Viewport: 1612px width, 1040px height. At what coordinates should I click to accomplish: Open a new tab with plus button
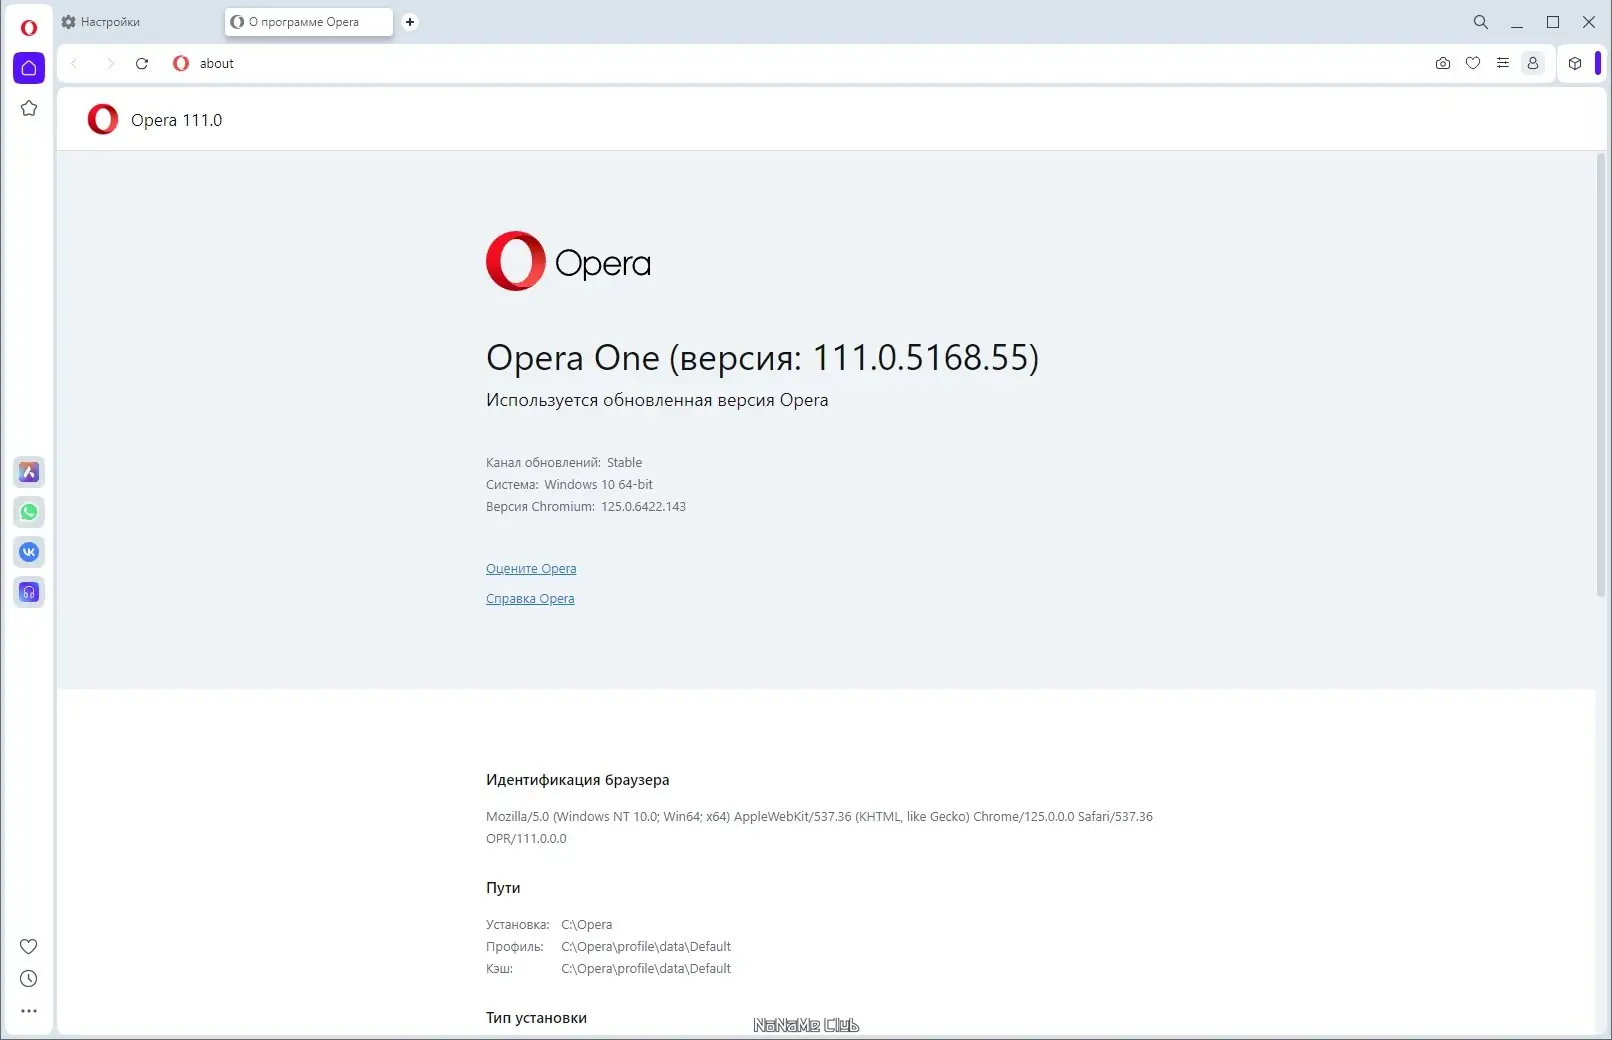pos(410,22)
